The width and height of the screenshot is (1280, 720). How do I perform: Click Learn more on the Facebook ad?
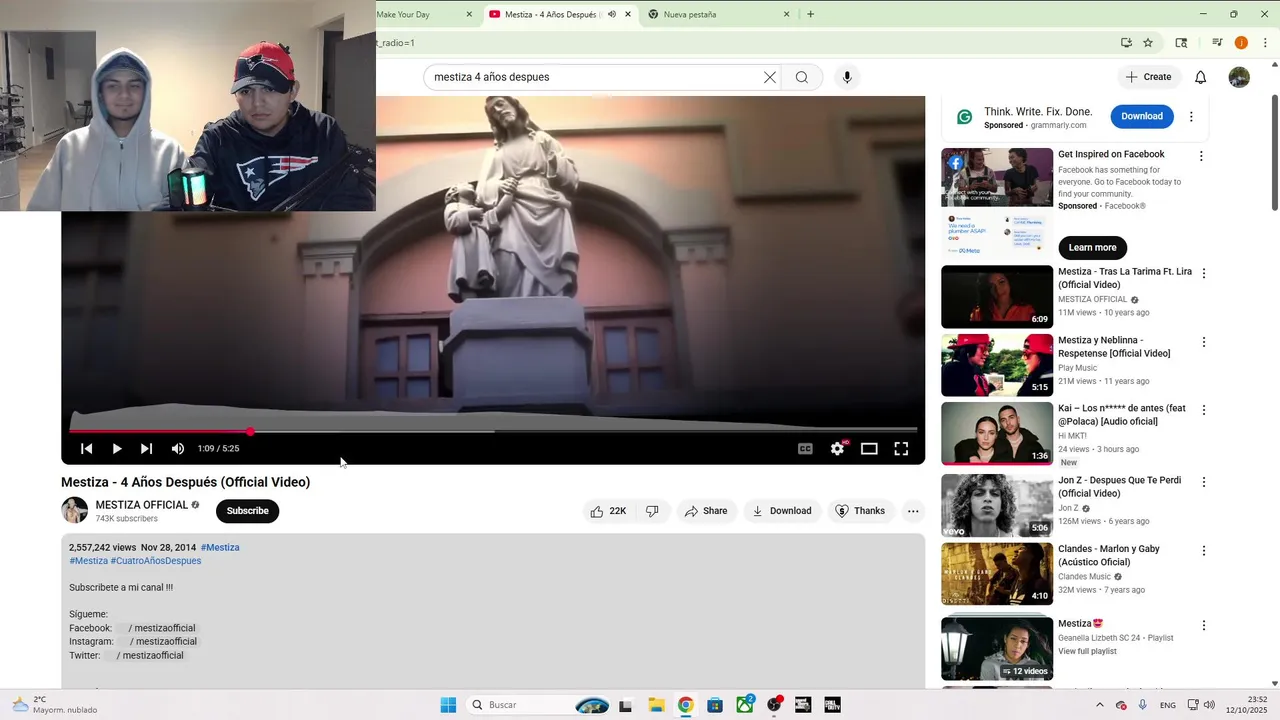(1092, 248)
